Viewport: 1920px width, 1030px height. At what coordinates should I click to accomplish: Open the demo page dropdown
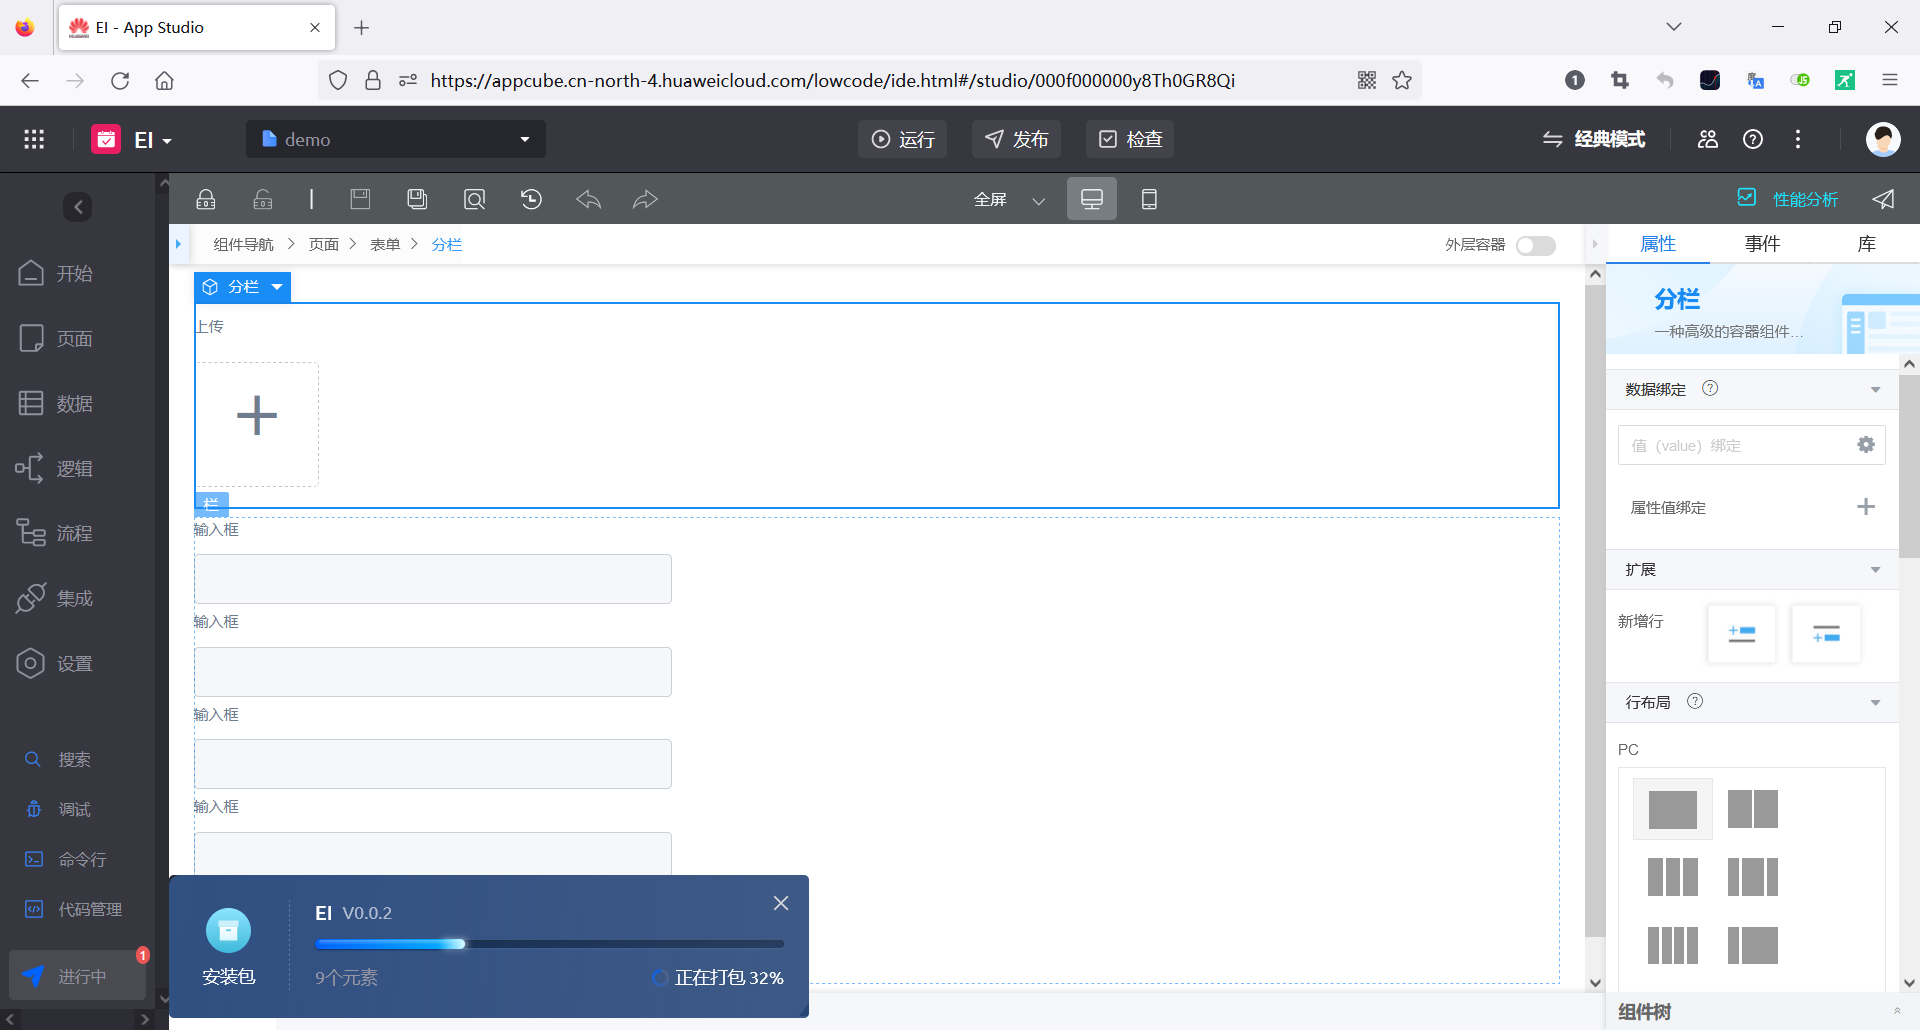(396, 139)
